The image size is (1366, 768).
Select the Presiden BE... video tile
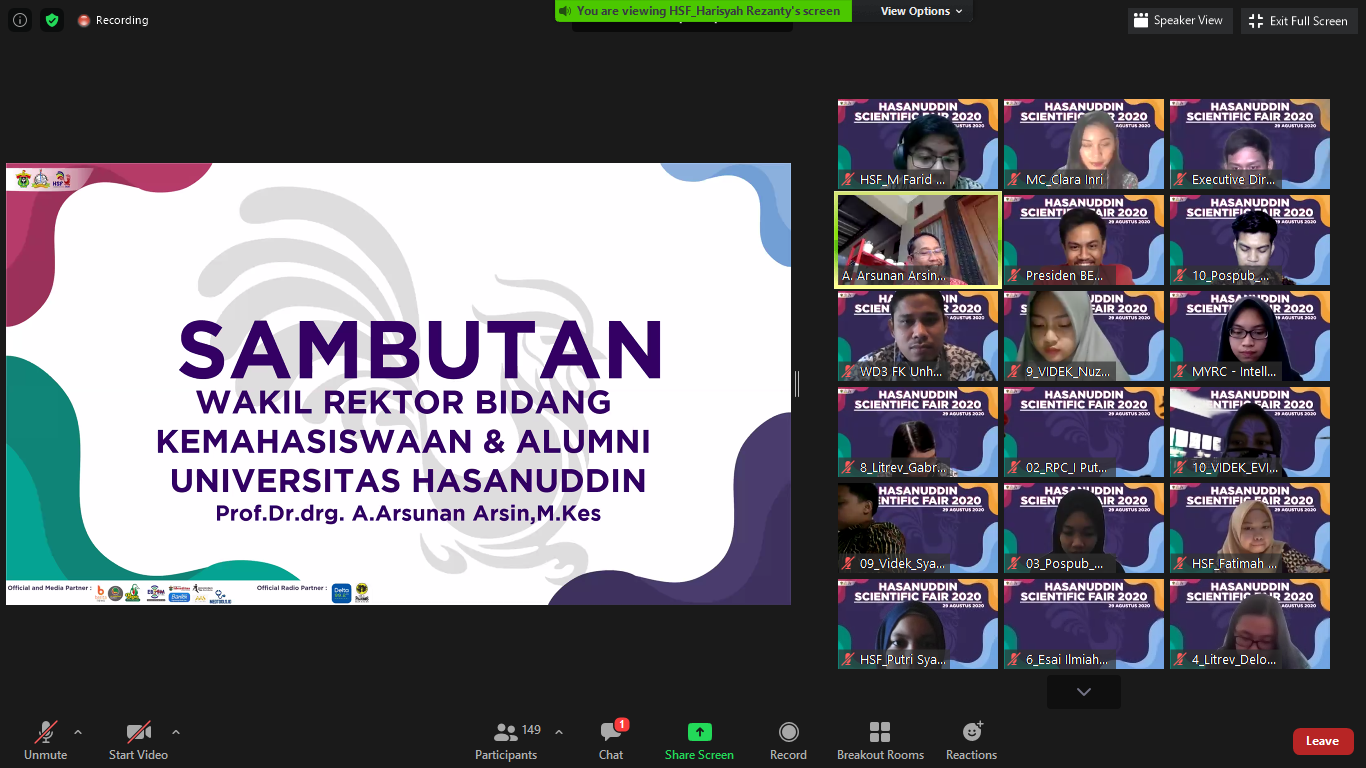tap(1084, 240)
